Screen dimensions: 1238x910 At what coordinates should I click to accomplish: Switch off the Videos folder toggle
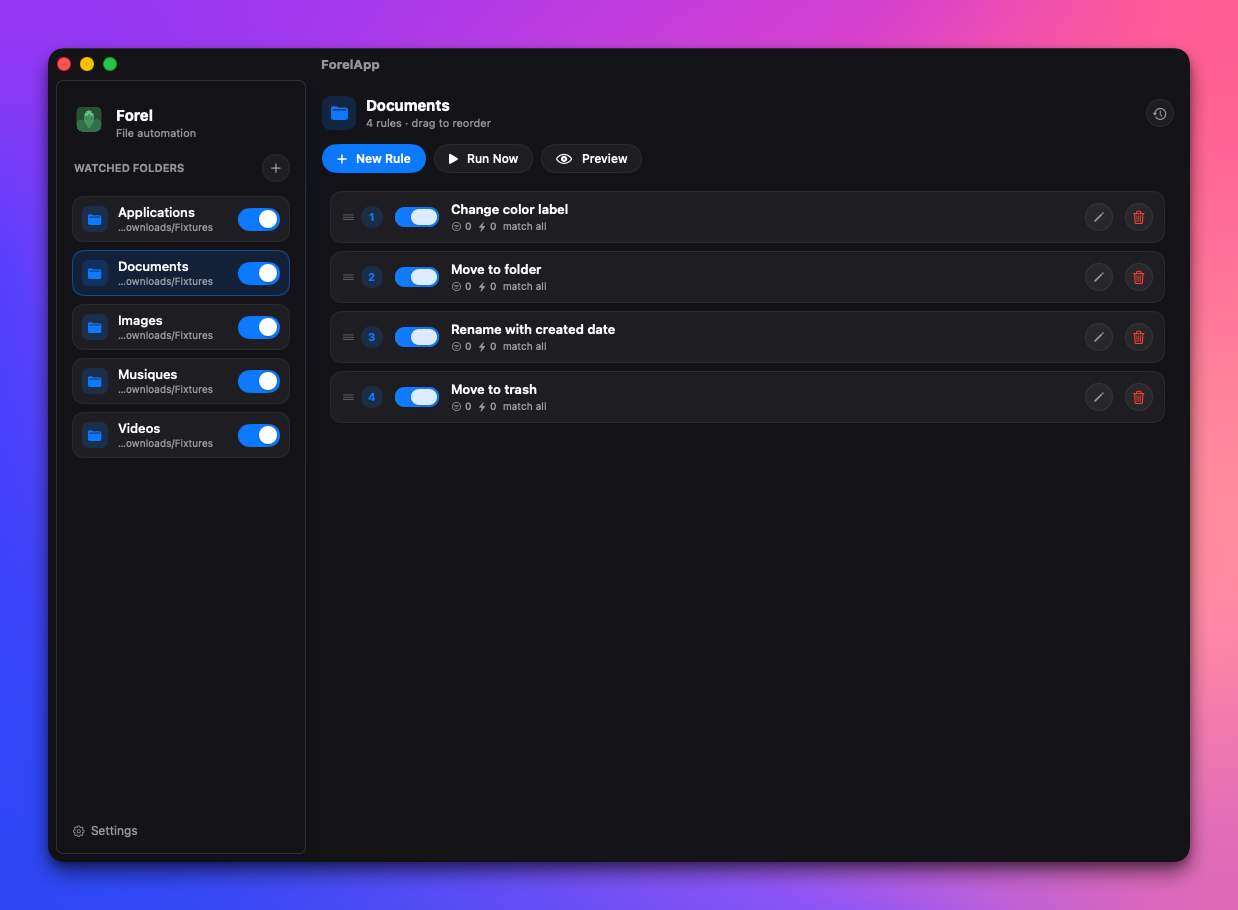click(259, 435)
